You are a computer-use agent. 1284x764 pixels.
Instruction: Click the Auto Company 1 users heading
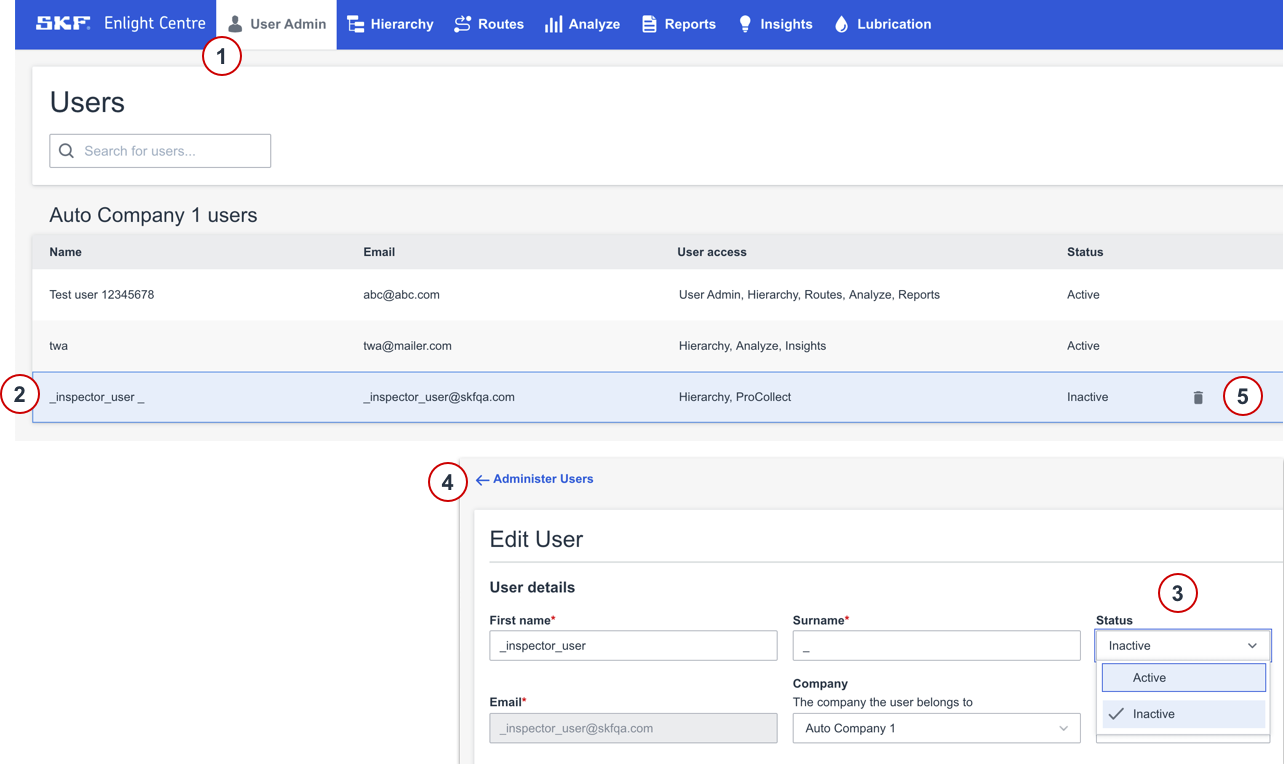[x=153, y=215]
